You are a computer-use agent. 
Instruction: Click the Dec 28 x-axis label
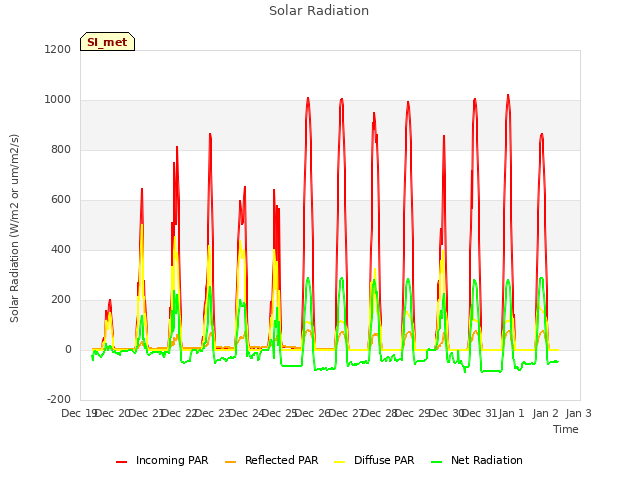pyautogui.click(x=379, y=413)
